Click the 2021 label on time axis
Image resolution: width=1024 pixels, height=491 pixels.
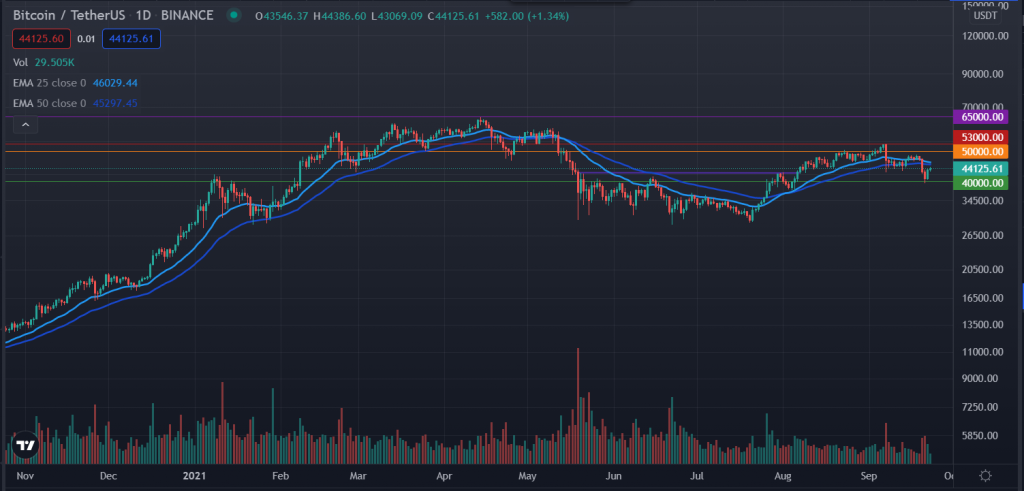click(196, 475)
